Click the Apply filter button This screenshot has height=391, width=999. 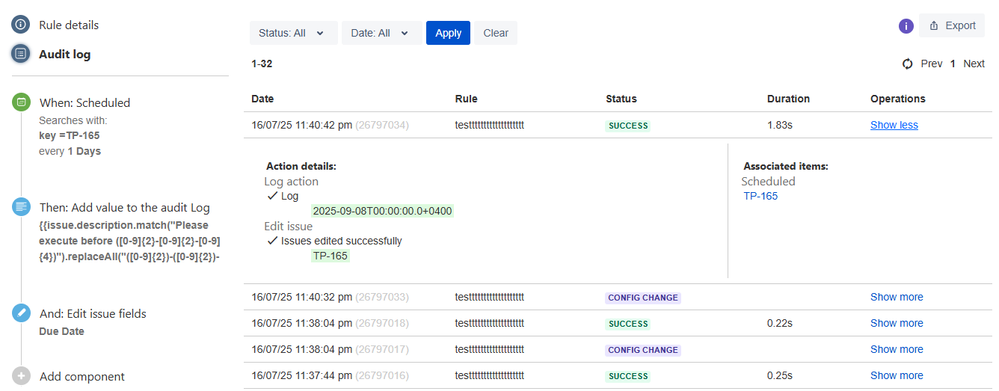(448, 33)
